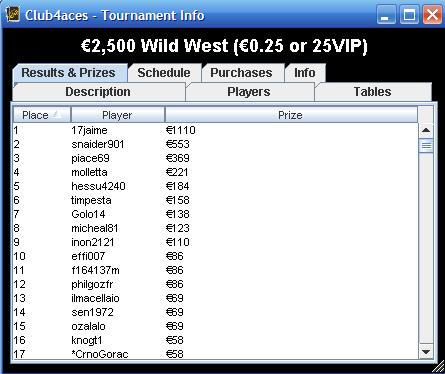Click the tournament title €2,500 Wild West
This screenshot has width=445, height=374.
(224, 45)
